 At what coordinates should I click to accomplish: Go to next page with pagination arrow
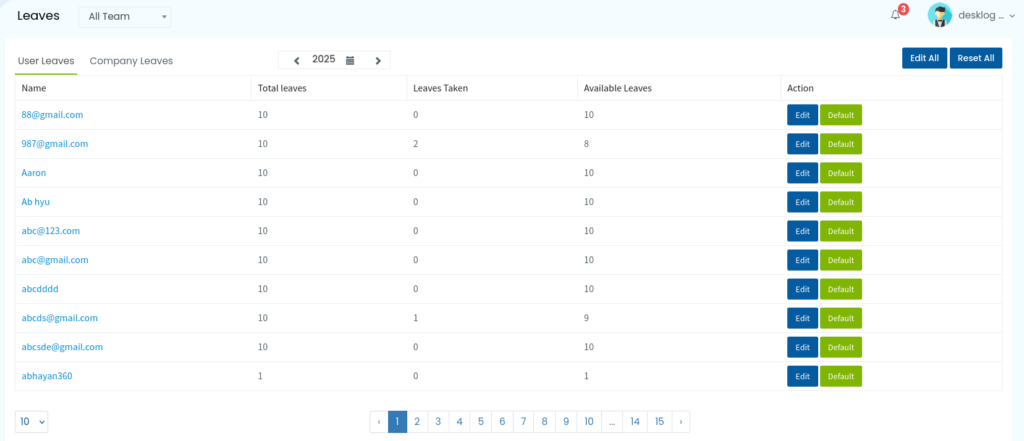click(680, 422)
